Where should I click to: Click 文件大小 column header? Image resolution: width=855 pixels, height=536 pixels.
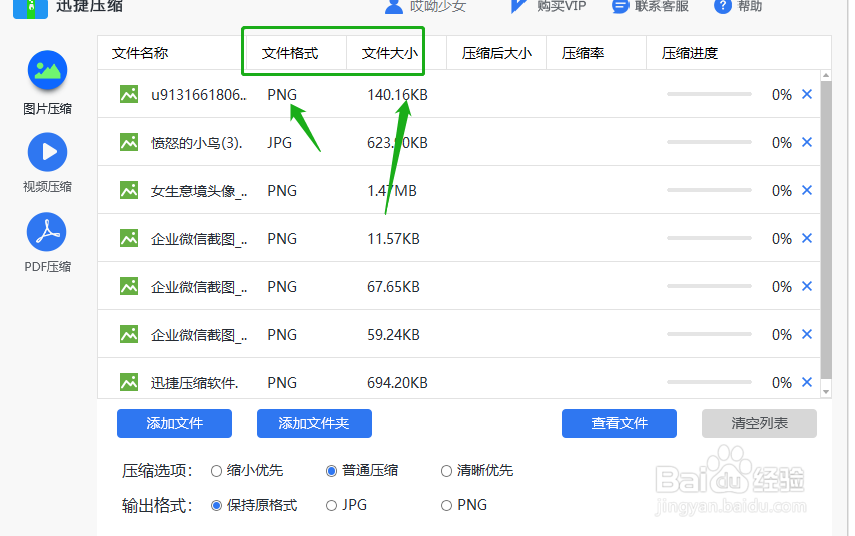coord(390,53)
